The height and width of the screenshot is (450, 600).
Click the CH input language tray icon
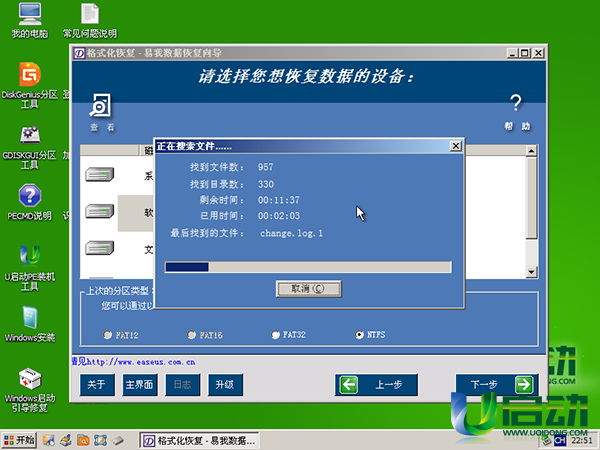click(560, 441)
